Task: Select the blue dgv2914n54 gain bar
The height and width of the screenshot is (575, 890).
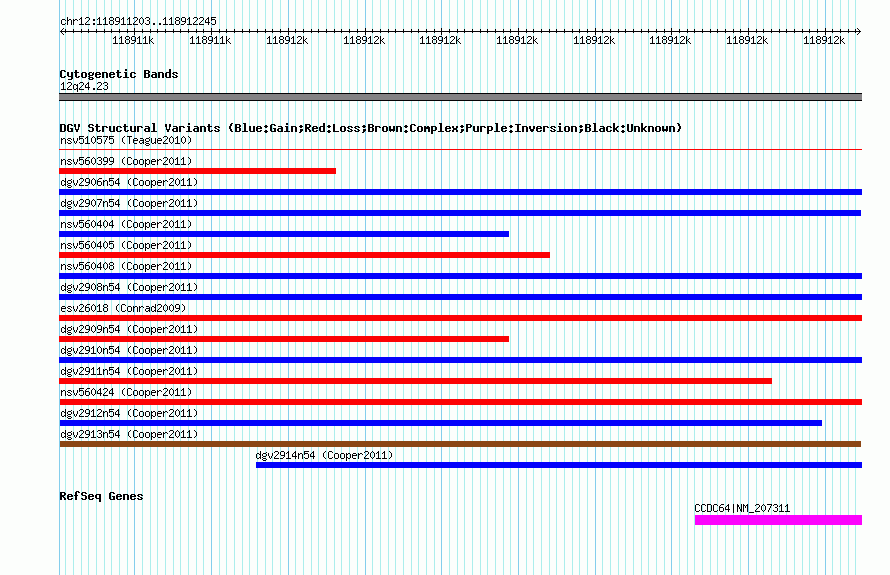Action: (x=559, y=465)
